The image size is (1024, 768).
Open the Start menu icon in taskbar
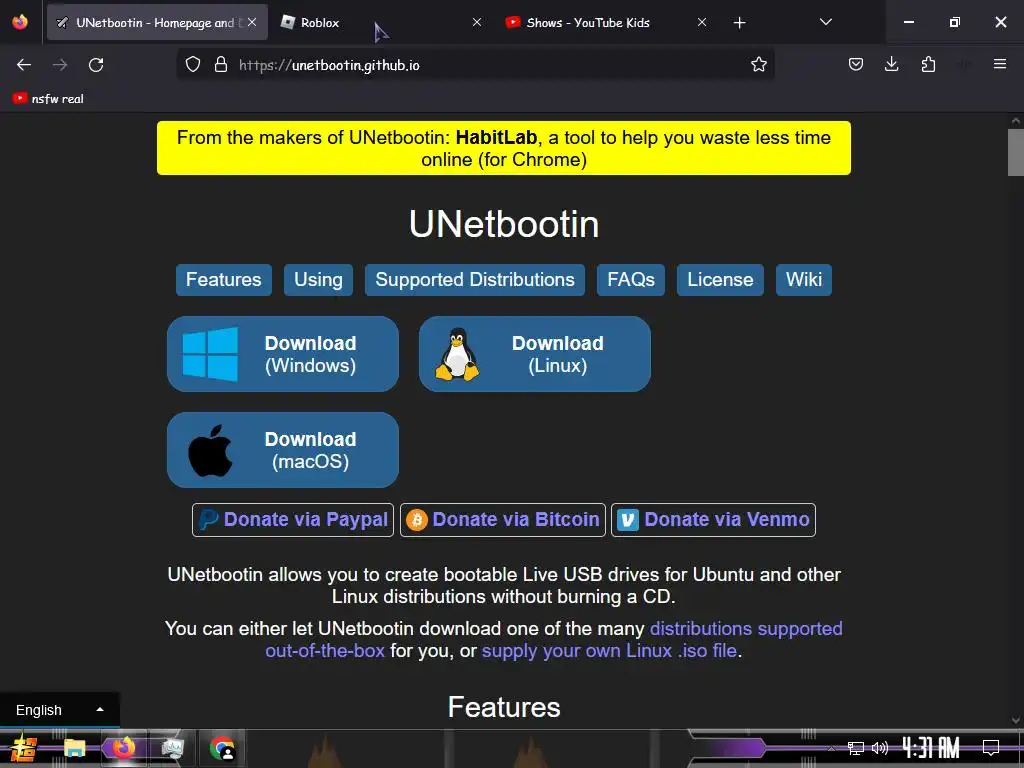24,748
